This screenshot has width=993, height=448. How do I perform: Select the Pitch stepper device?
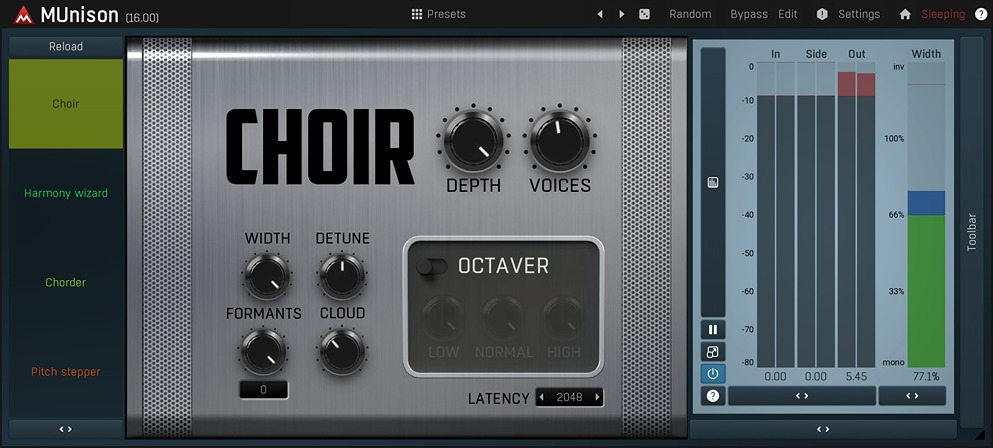click(66, 372)
